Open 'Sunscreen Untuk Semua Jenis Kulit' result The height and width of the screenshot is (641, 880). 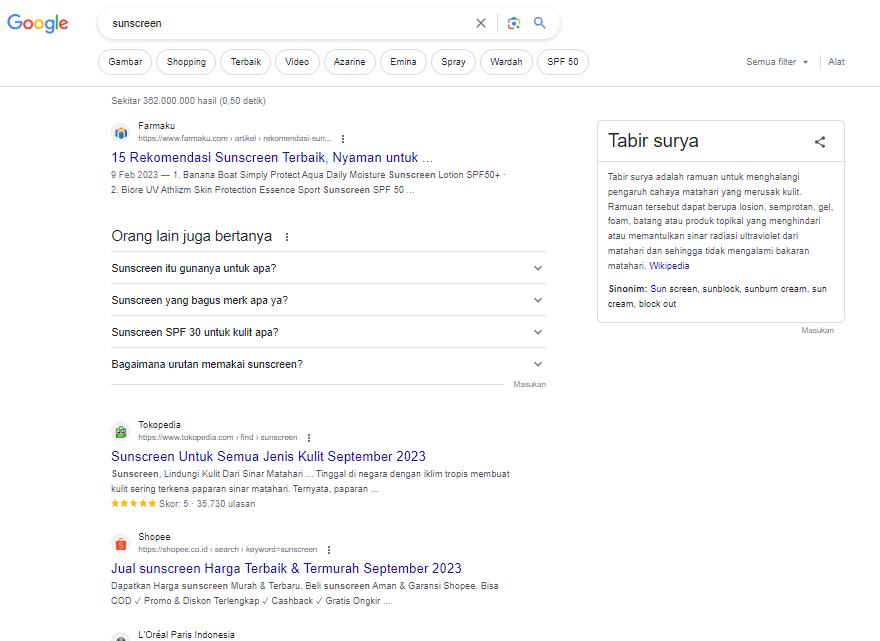268,456
